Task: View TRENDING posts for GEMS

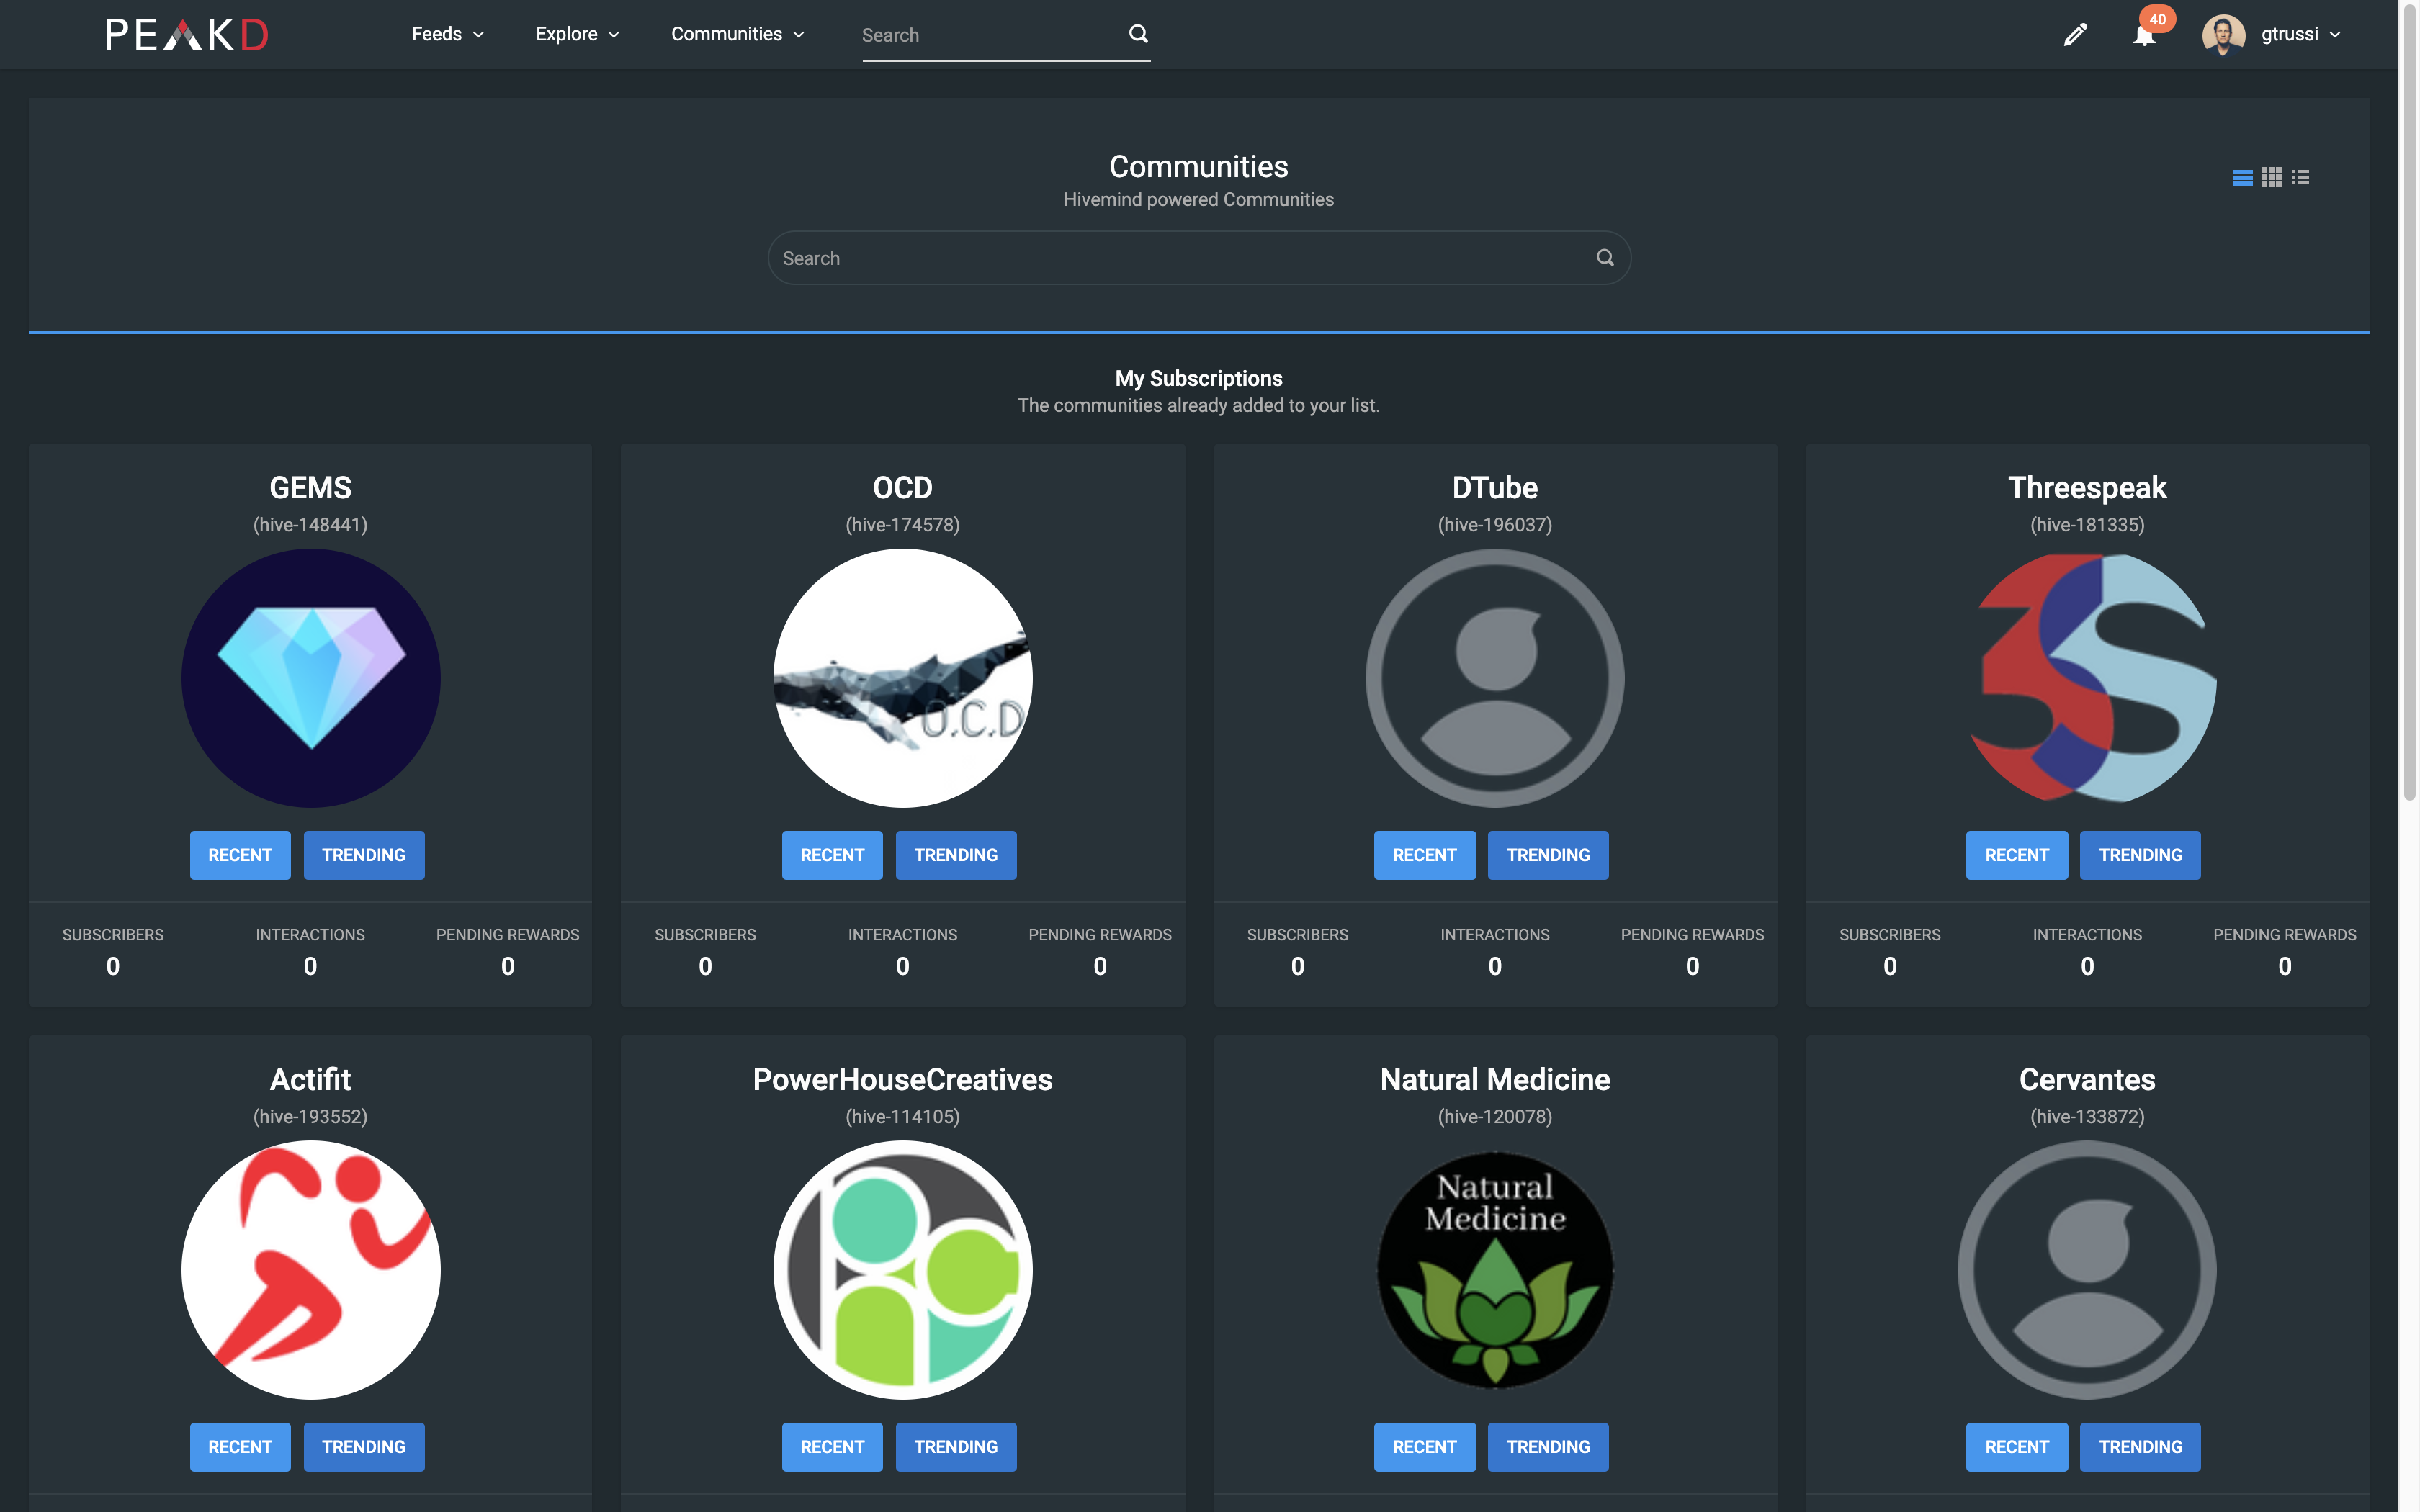Action: pos(364,855)
